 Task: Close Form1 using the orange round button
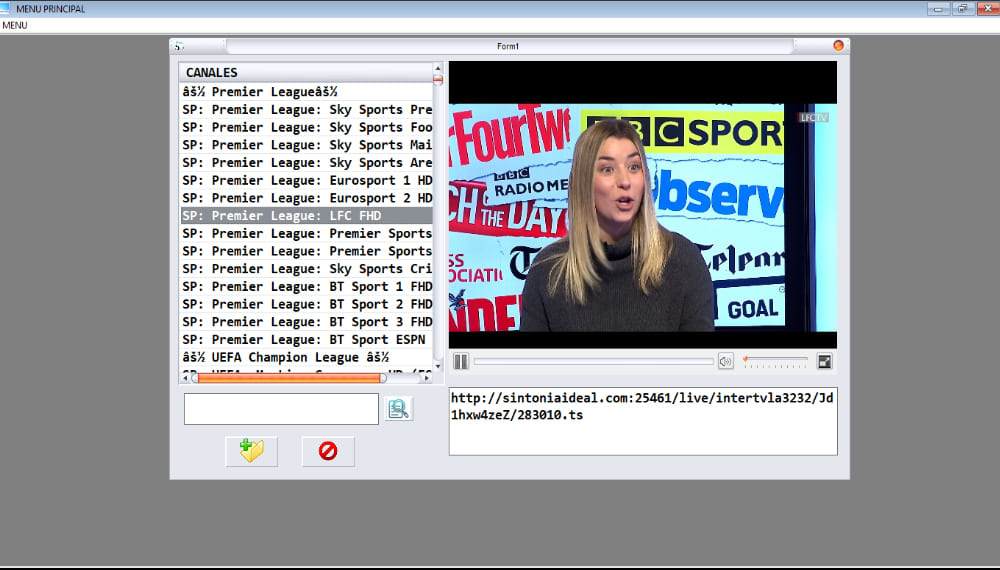tap(838, 45)
